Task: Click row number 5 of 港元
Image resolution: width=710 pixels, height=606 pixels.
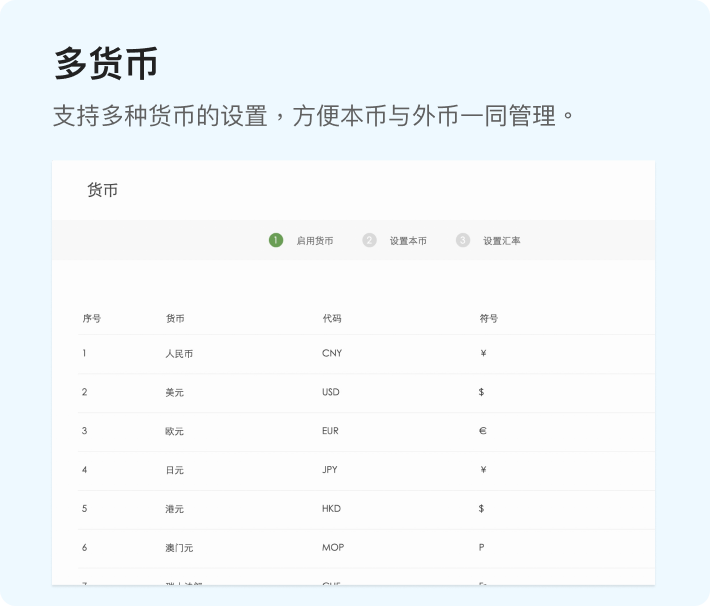Action: [x=85, y=509]
